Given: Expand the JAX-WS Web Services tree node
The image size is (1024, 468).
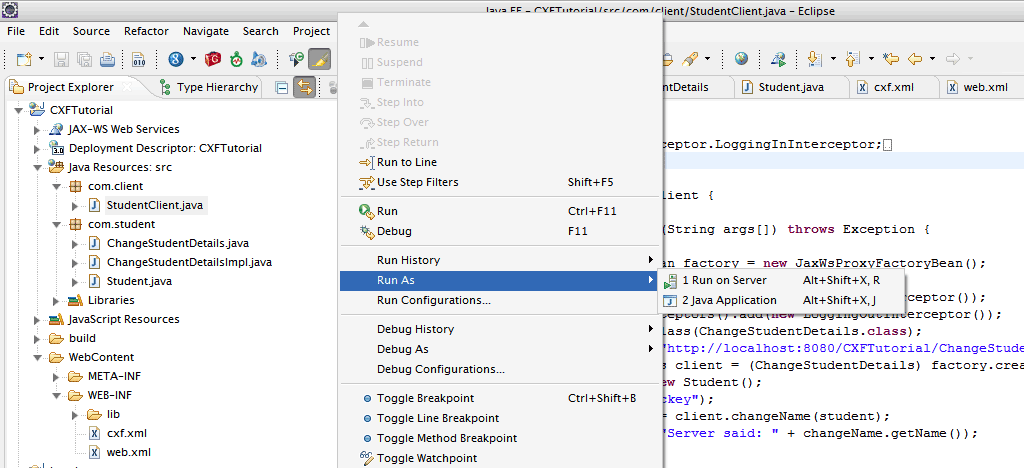Looking at the screenshot, I should pos(37,129).
